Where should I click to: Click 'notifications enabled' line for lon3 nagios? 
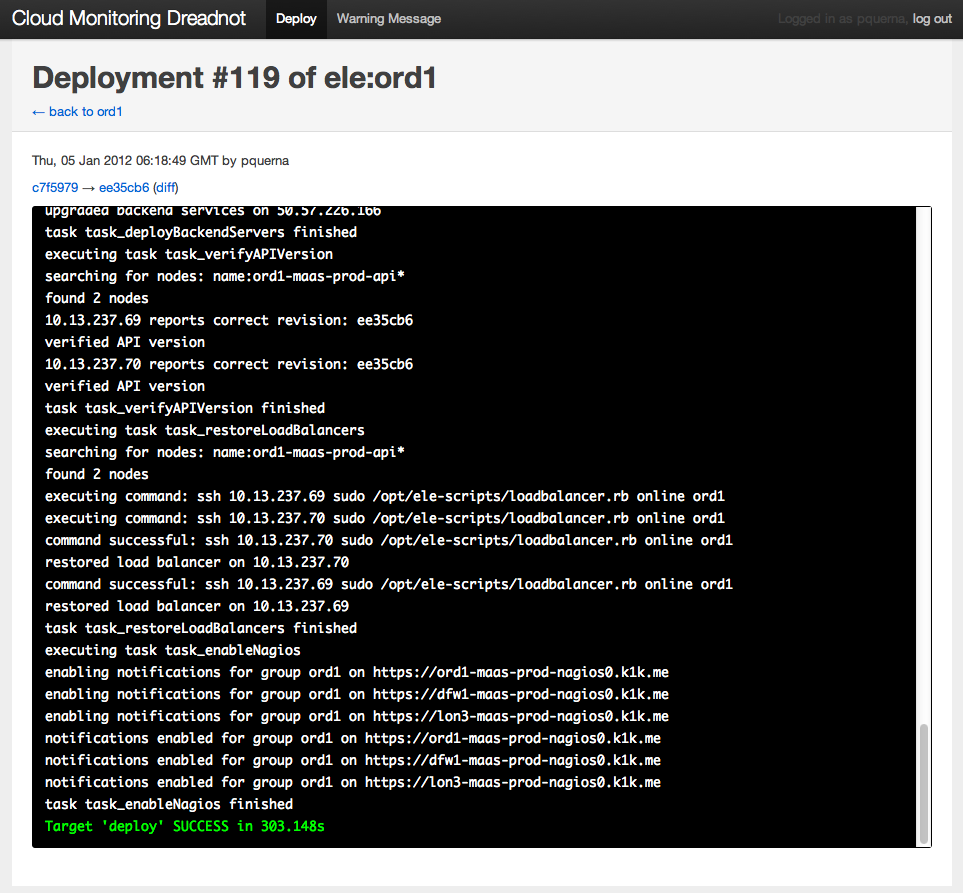(353, 782)
